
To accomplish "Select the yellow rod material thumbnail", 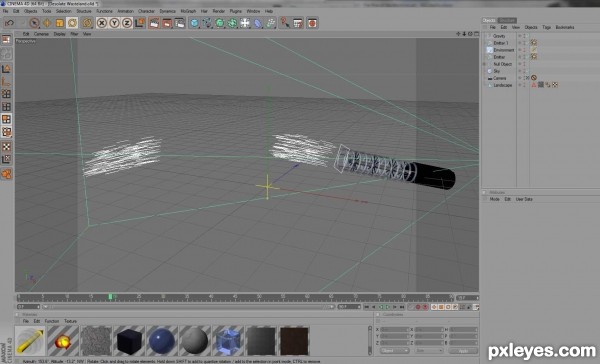I will [x=30, y=341].
